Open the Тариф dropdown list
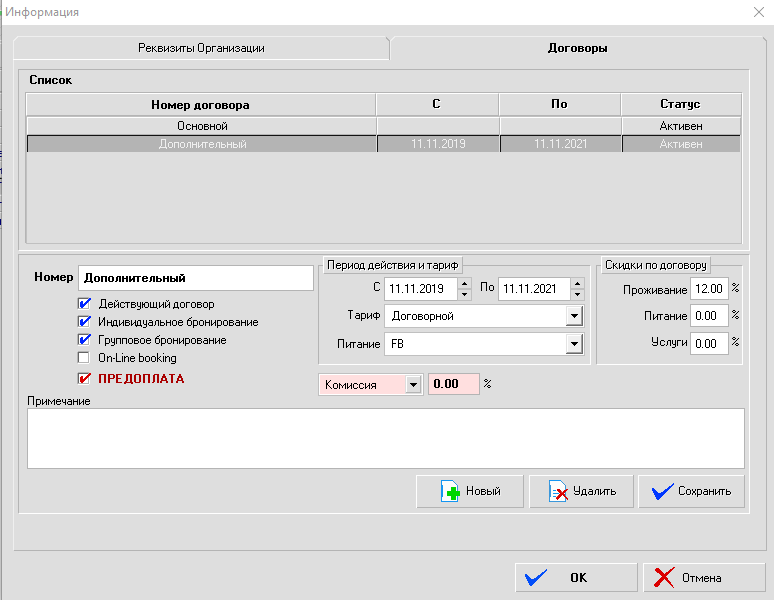Screen dimensions: 774x600 pos(573,317)
